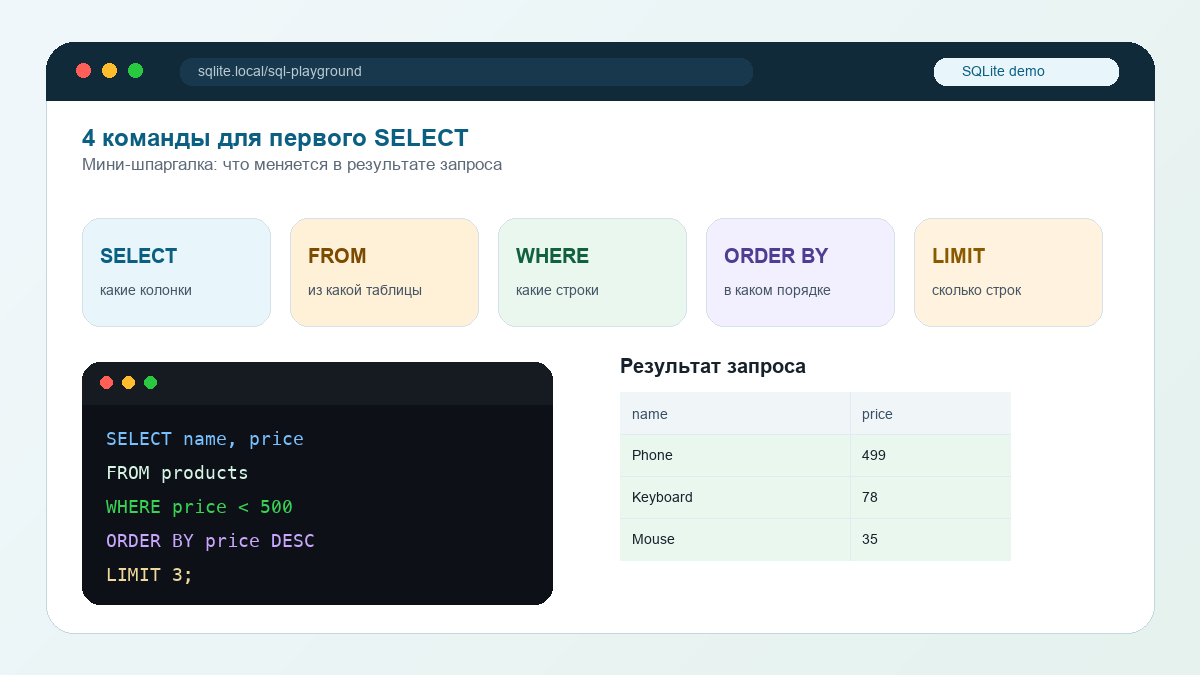This screenshot has height=675, width=1200.
Task: Select the ORDER BY command card
Action: point(800,272)
